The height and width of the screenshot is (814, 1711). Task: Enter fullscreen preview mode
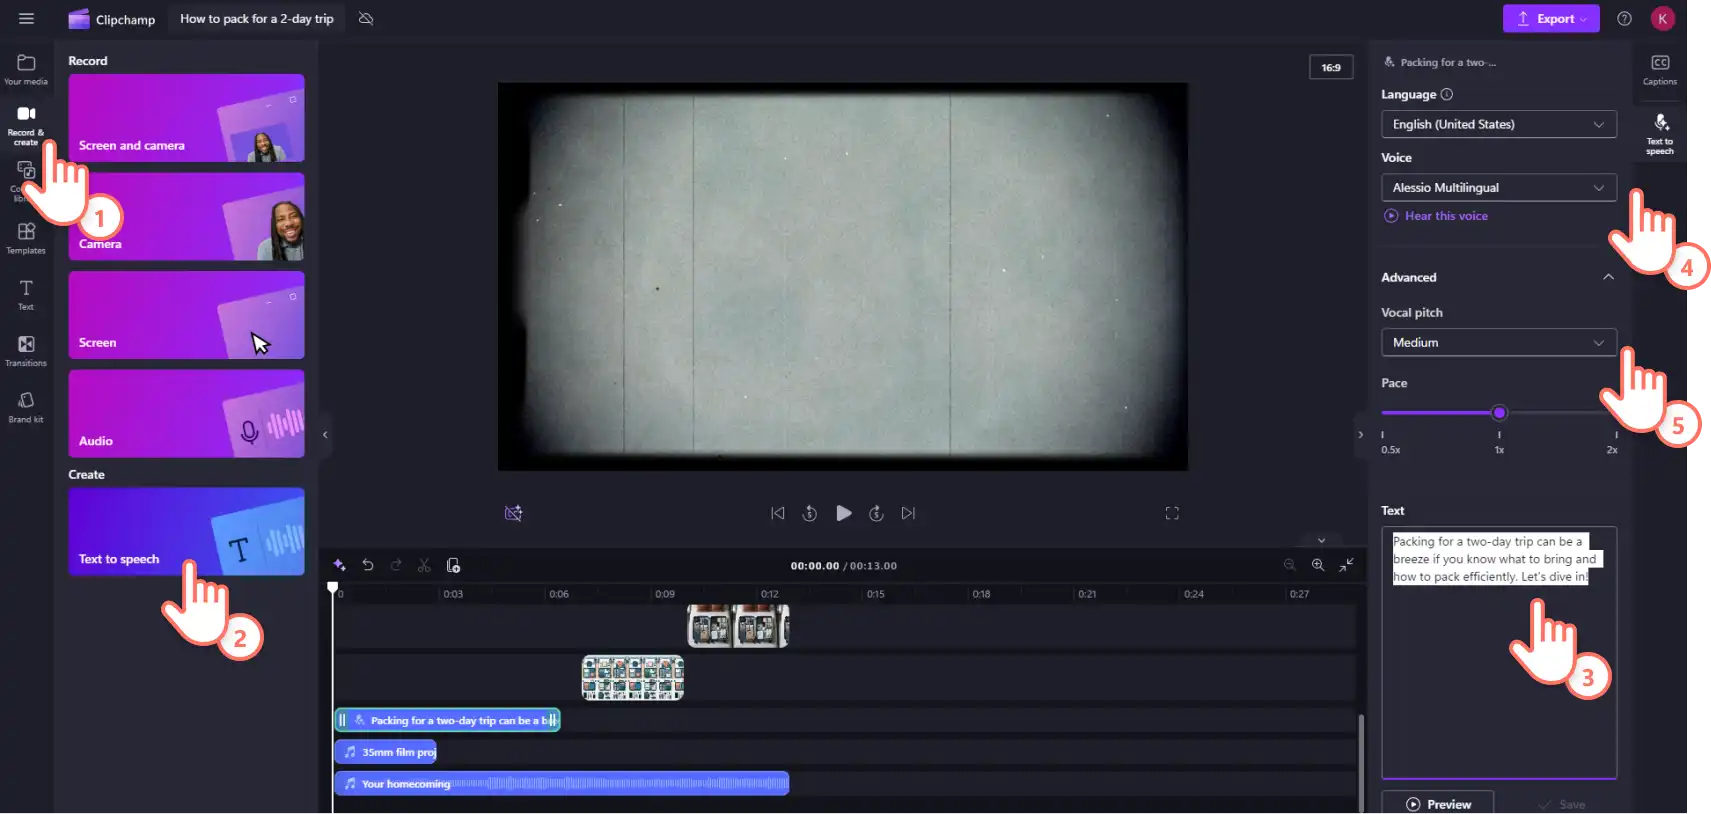pos(1172,513)
